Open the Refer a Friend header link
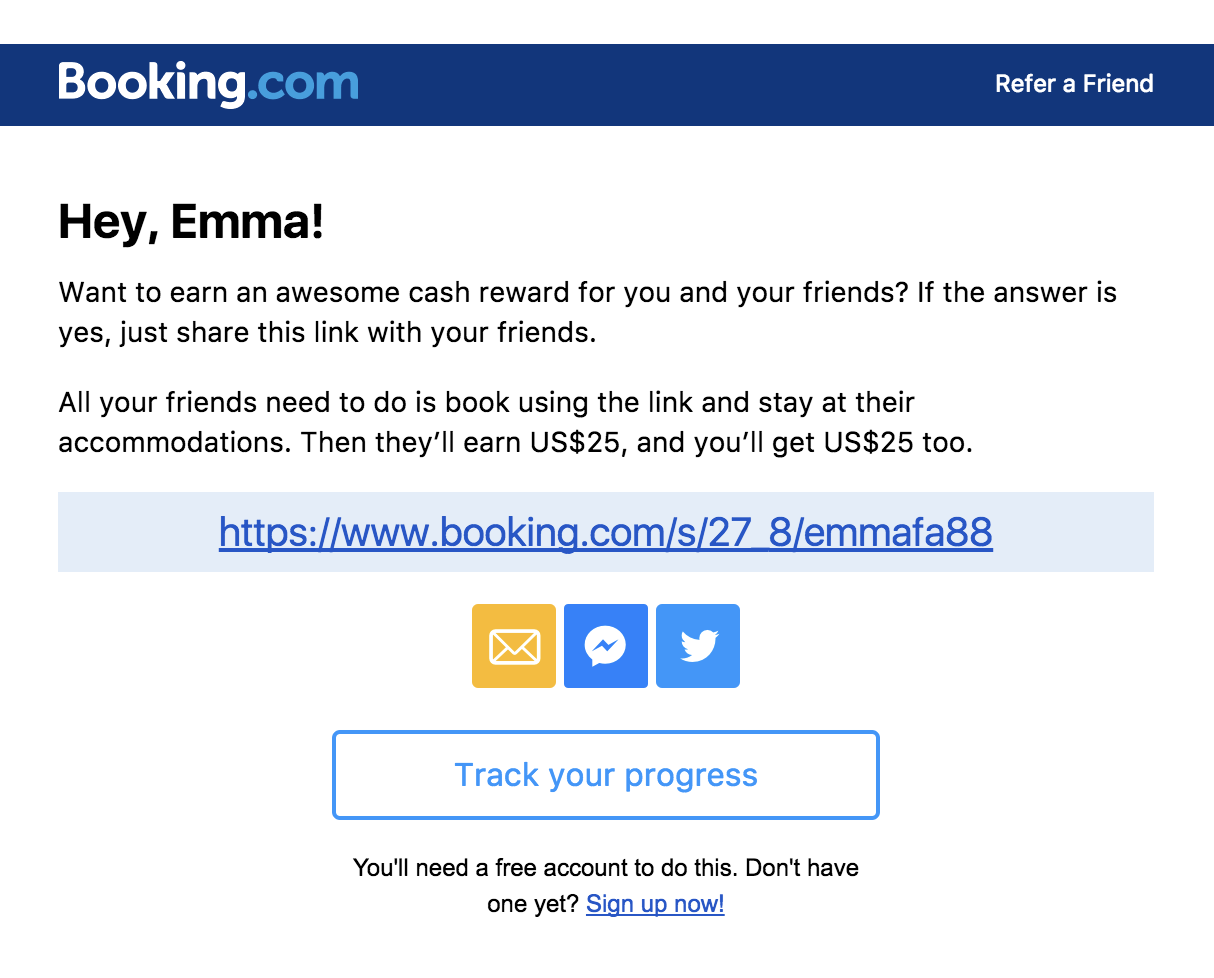 [x=1074, y=84]
